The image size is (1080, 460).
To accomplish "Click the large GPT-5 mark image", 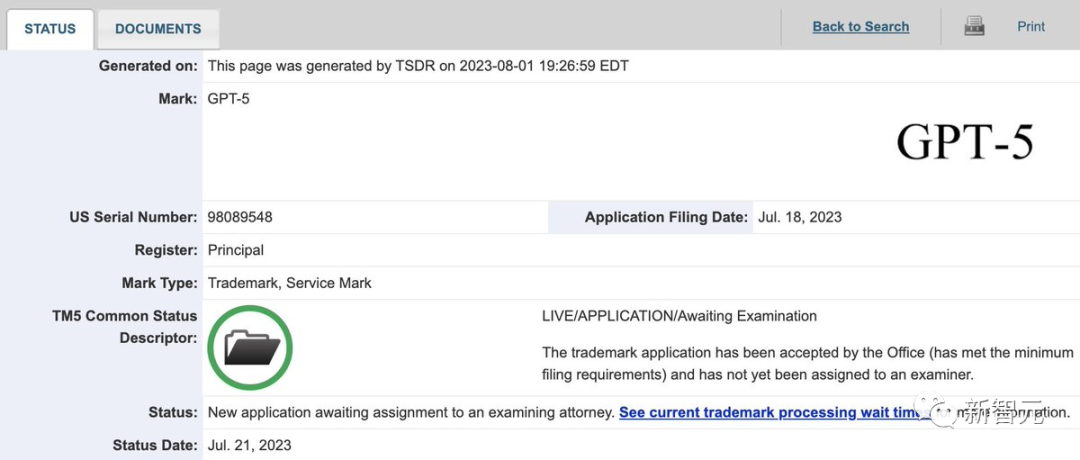I will click(x=964, y=142).
